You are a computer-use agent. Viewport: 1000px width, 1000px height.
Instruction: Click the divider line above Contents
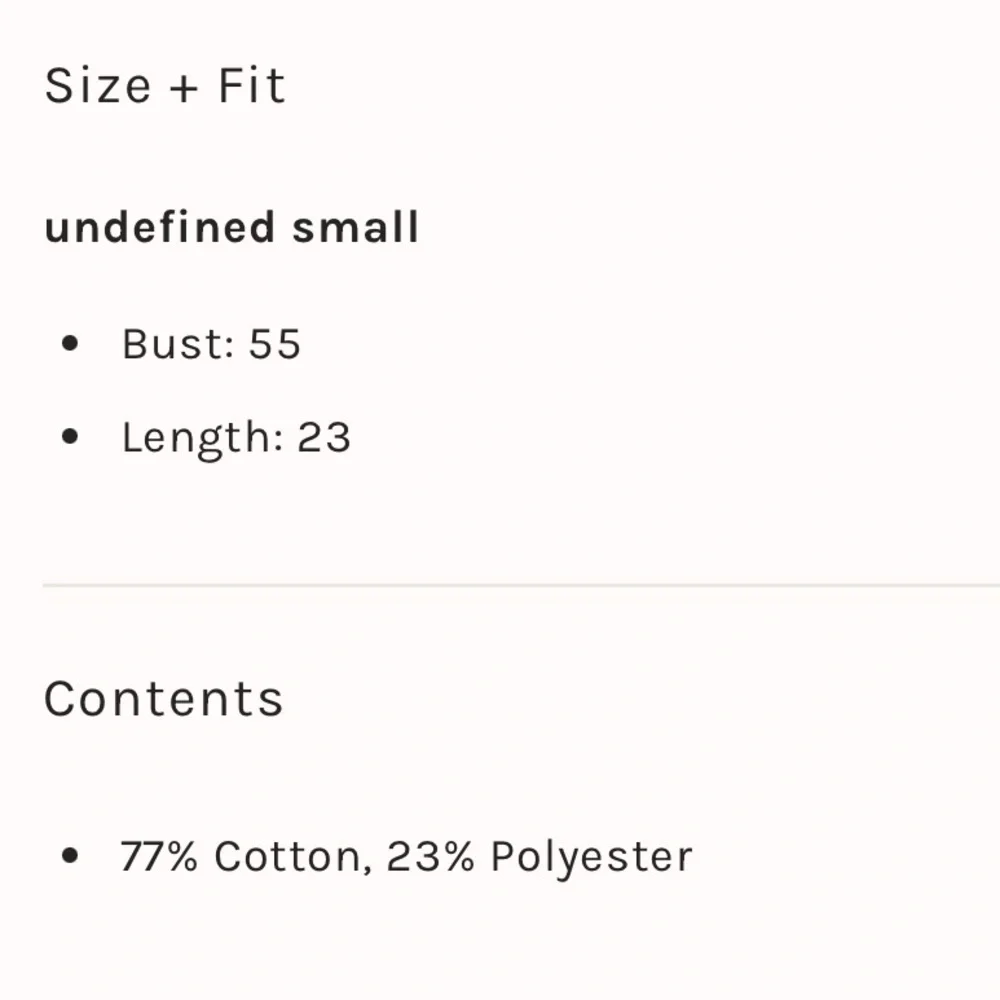click(521, 584)
